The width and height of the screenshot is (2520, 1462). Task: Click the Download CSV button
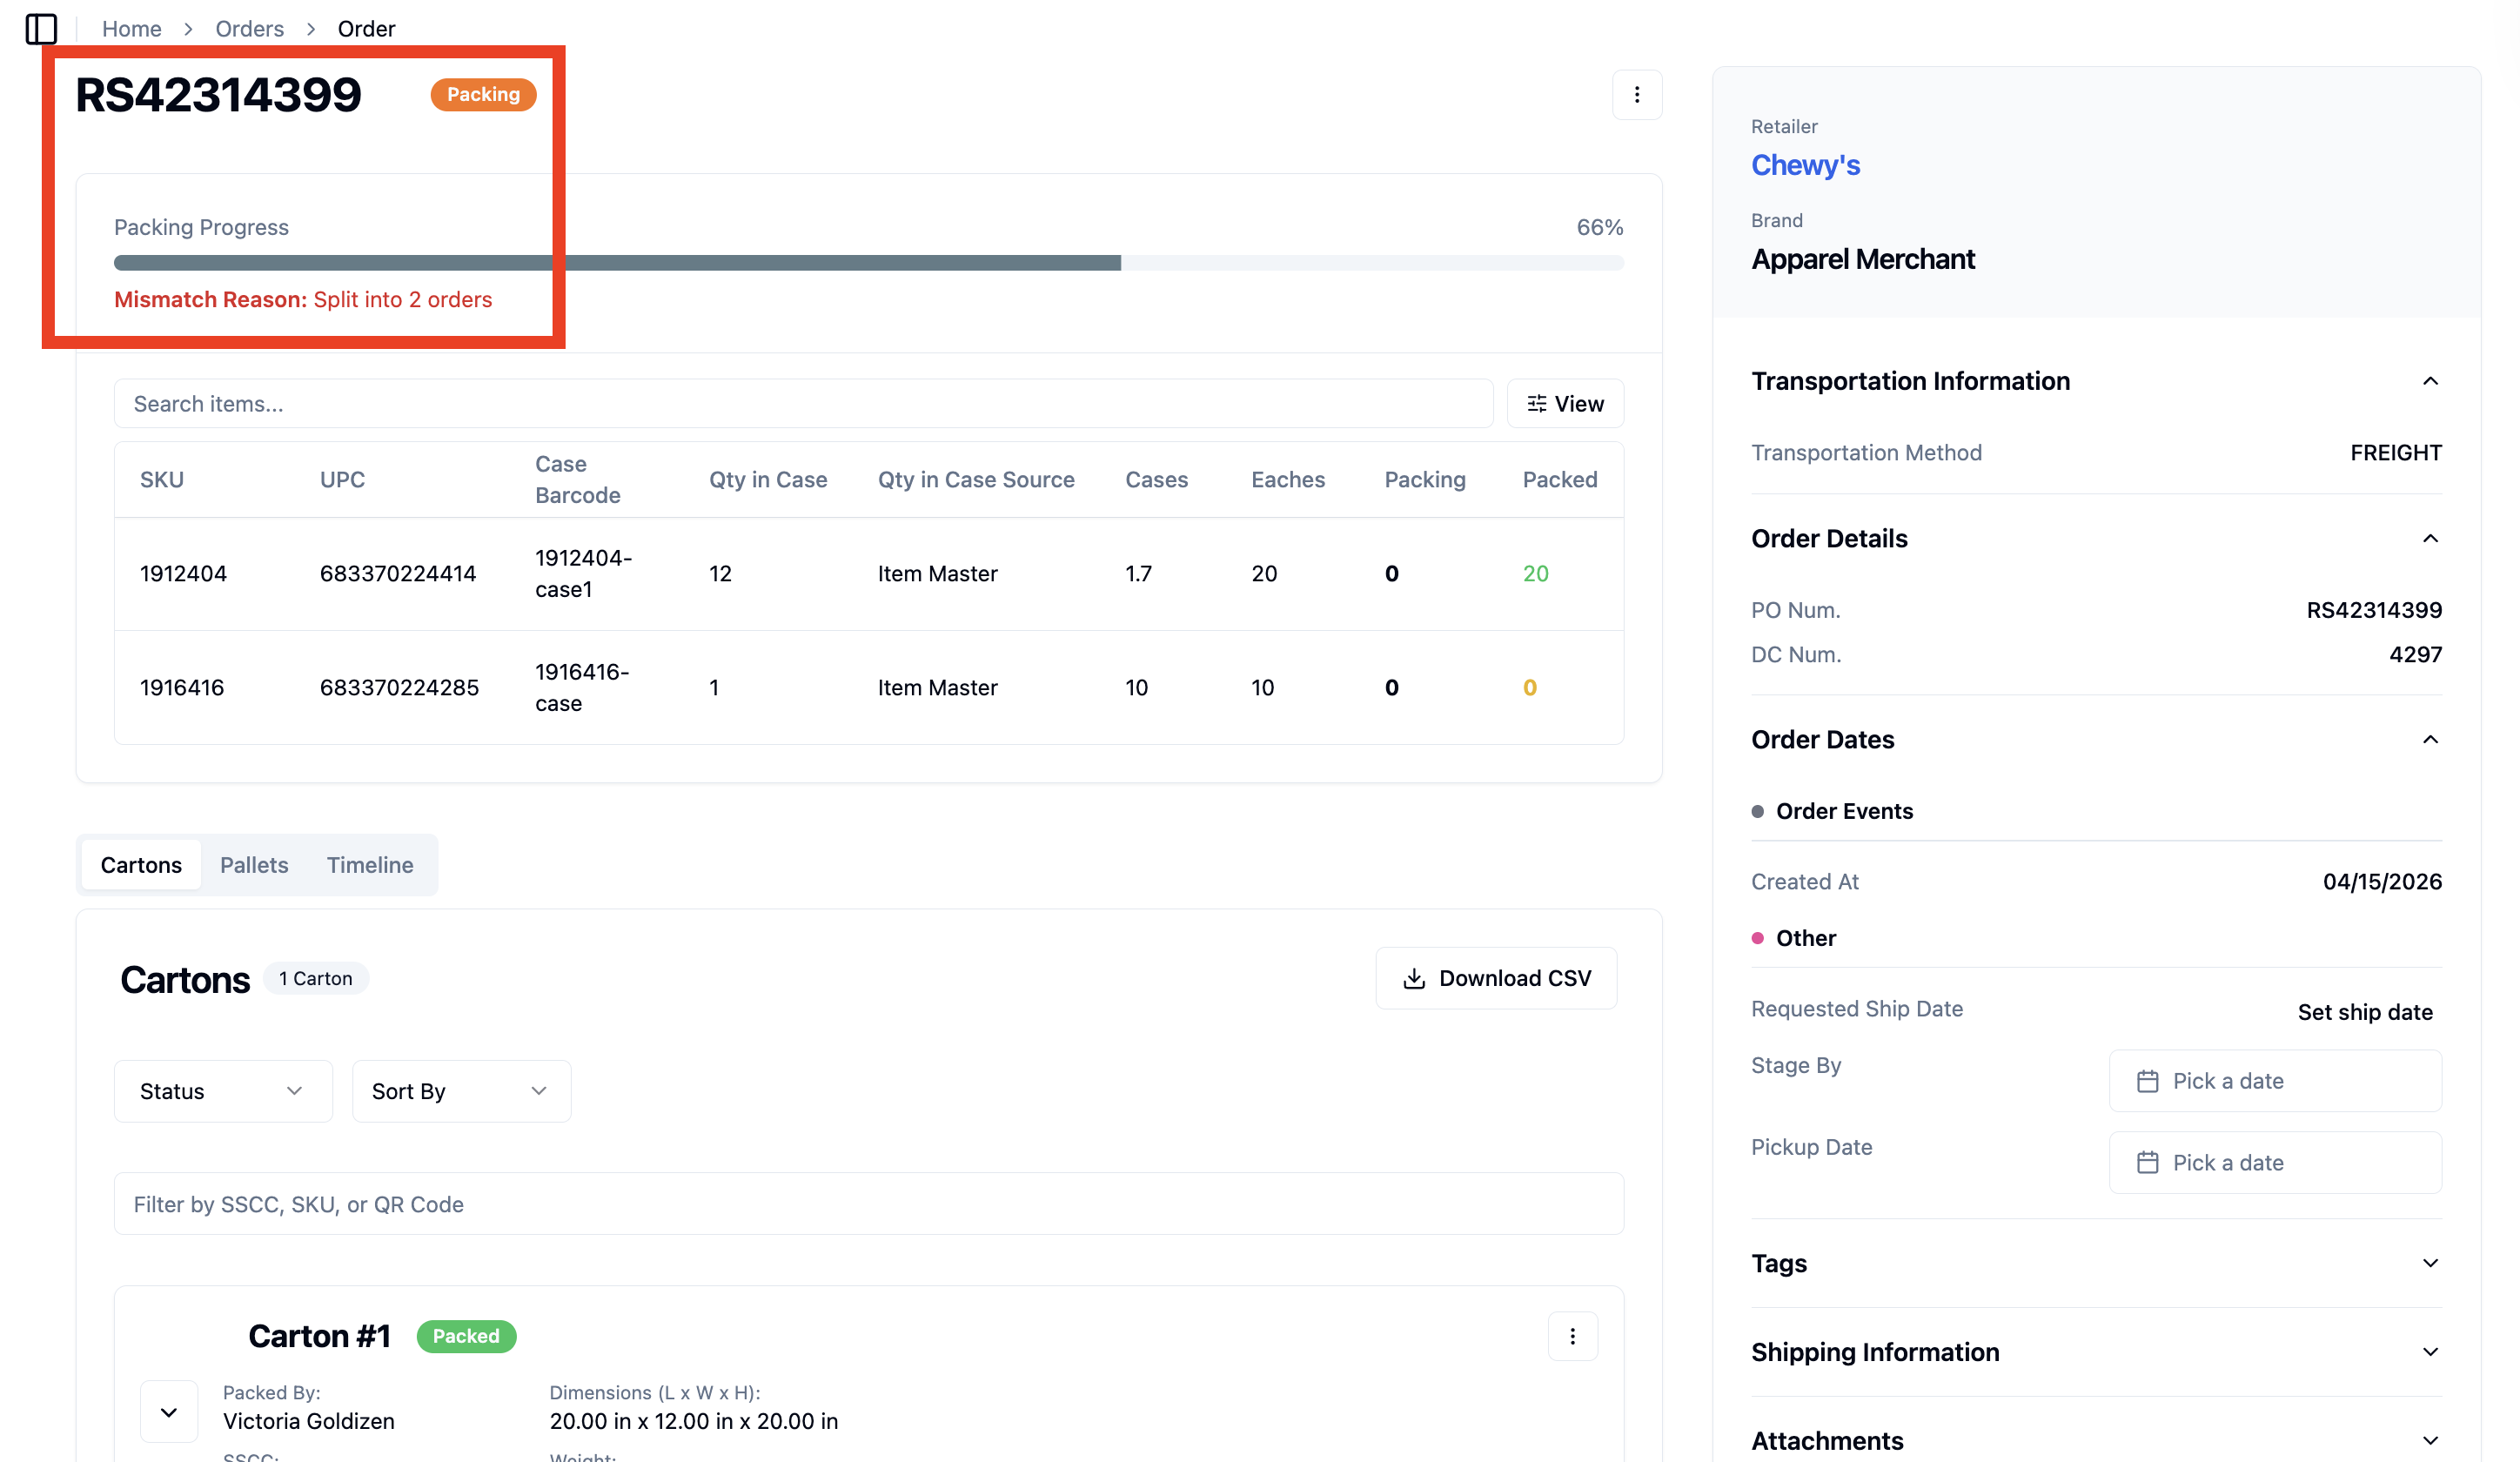1496,978
